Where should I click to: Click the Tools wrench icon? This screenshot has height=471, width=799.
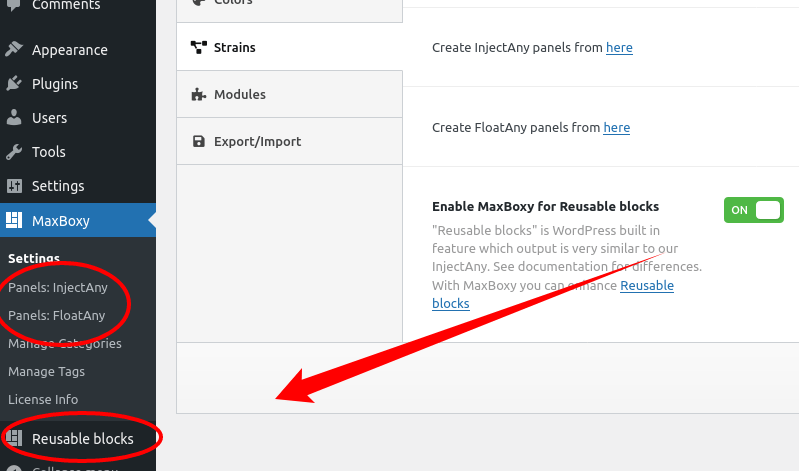tap(14, 151)
